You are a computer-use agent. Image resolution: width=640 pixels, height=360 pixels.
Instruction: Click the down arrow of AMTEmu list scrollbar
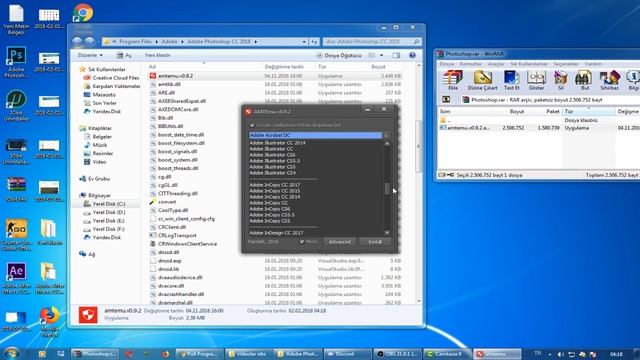(x=387, y=232)
